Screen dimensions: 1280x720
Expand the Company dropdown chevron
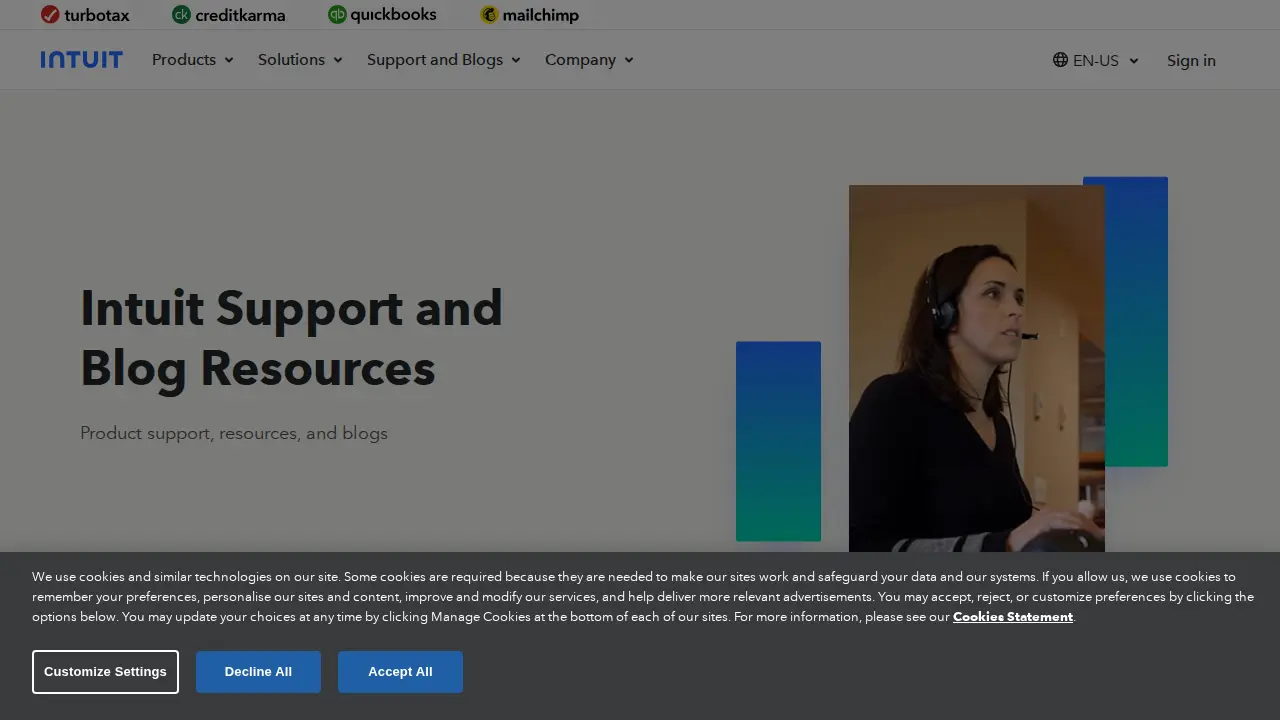(x=629, y=60)
